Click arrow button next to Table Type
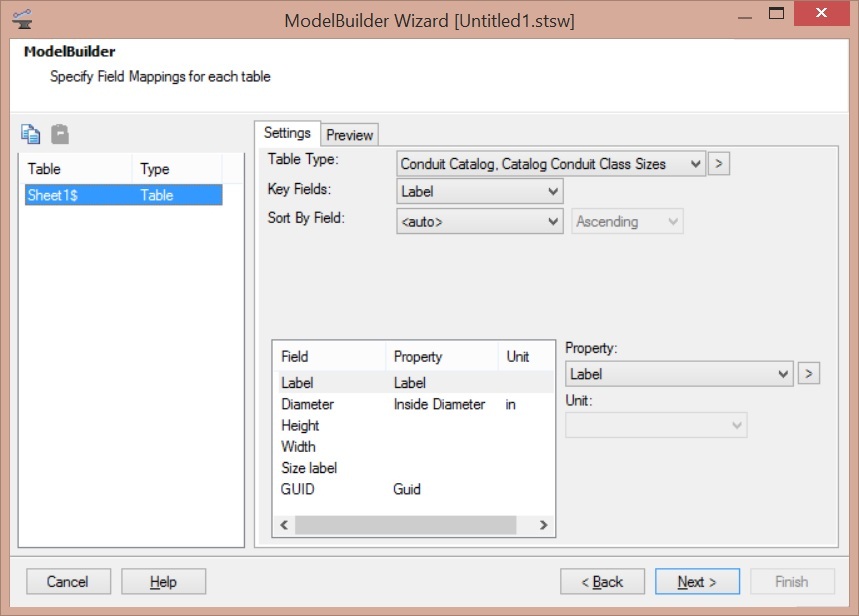The image size is (859, 616). (719, 164)
